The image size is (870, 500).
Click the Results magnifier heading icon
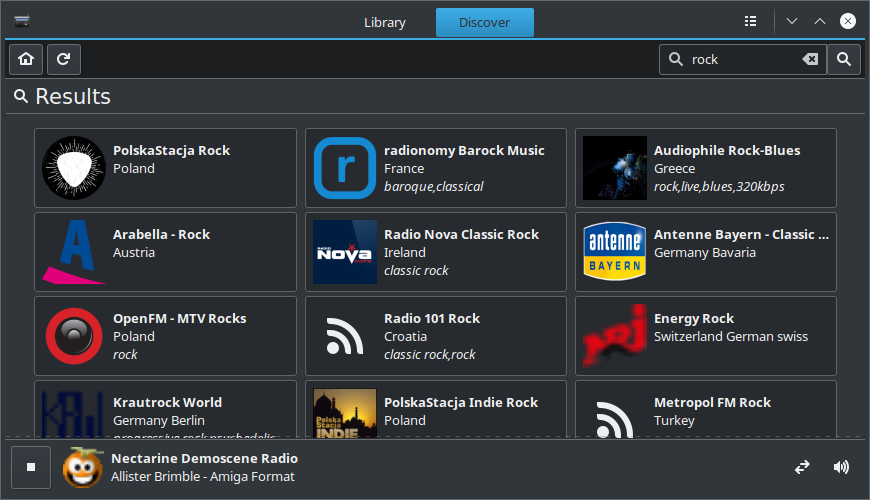click(x=21, y=96)
